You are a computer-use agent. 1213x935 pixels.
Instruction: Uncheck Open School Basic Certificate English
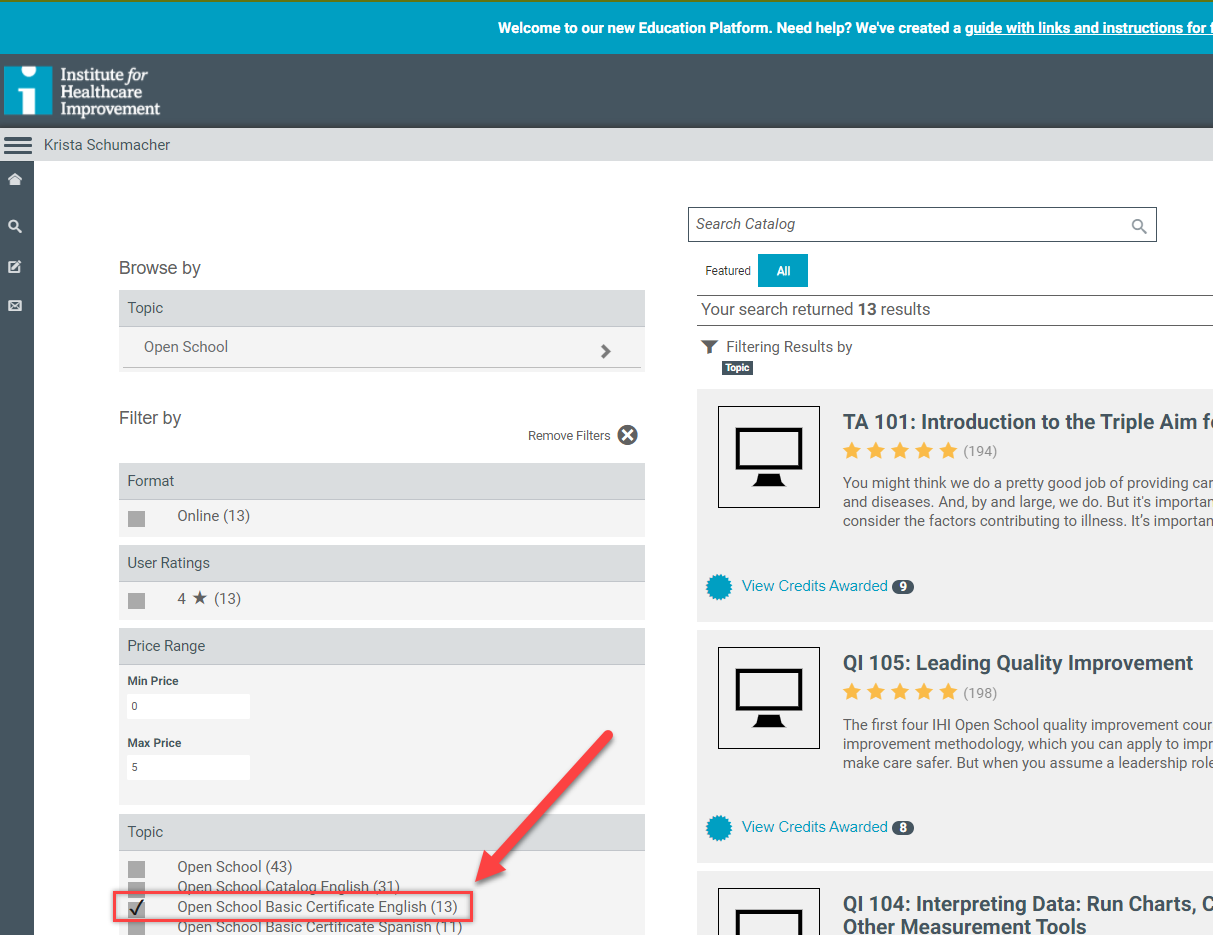[x=137, y=908]
